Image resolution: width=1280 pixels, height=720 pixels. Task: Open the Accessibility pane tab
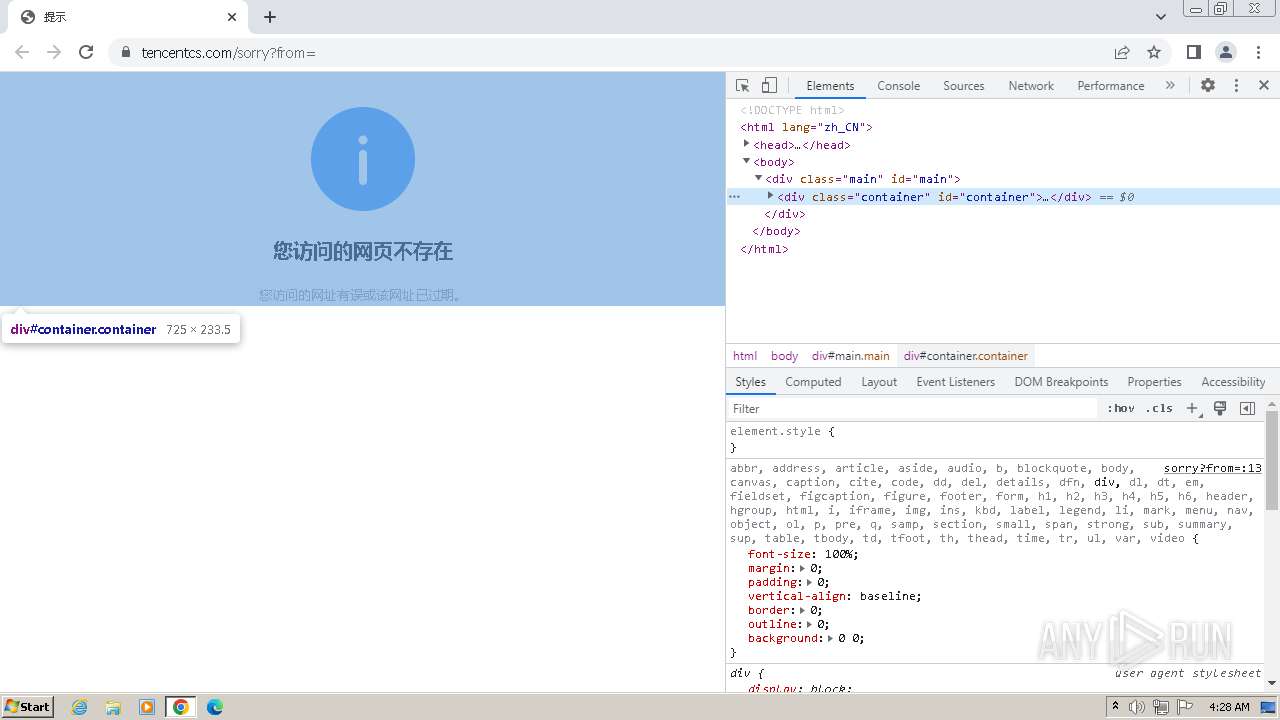click(1233, 382)
